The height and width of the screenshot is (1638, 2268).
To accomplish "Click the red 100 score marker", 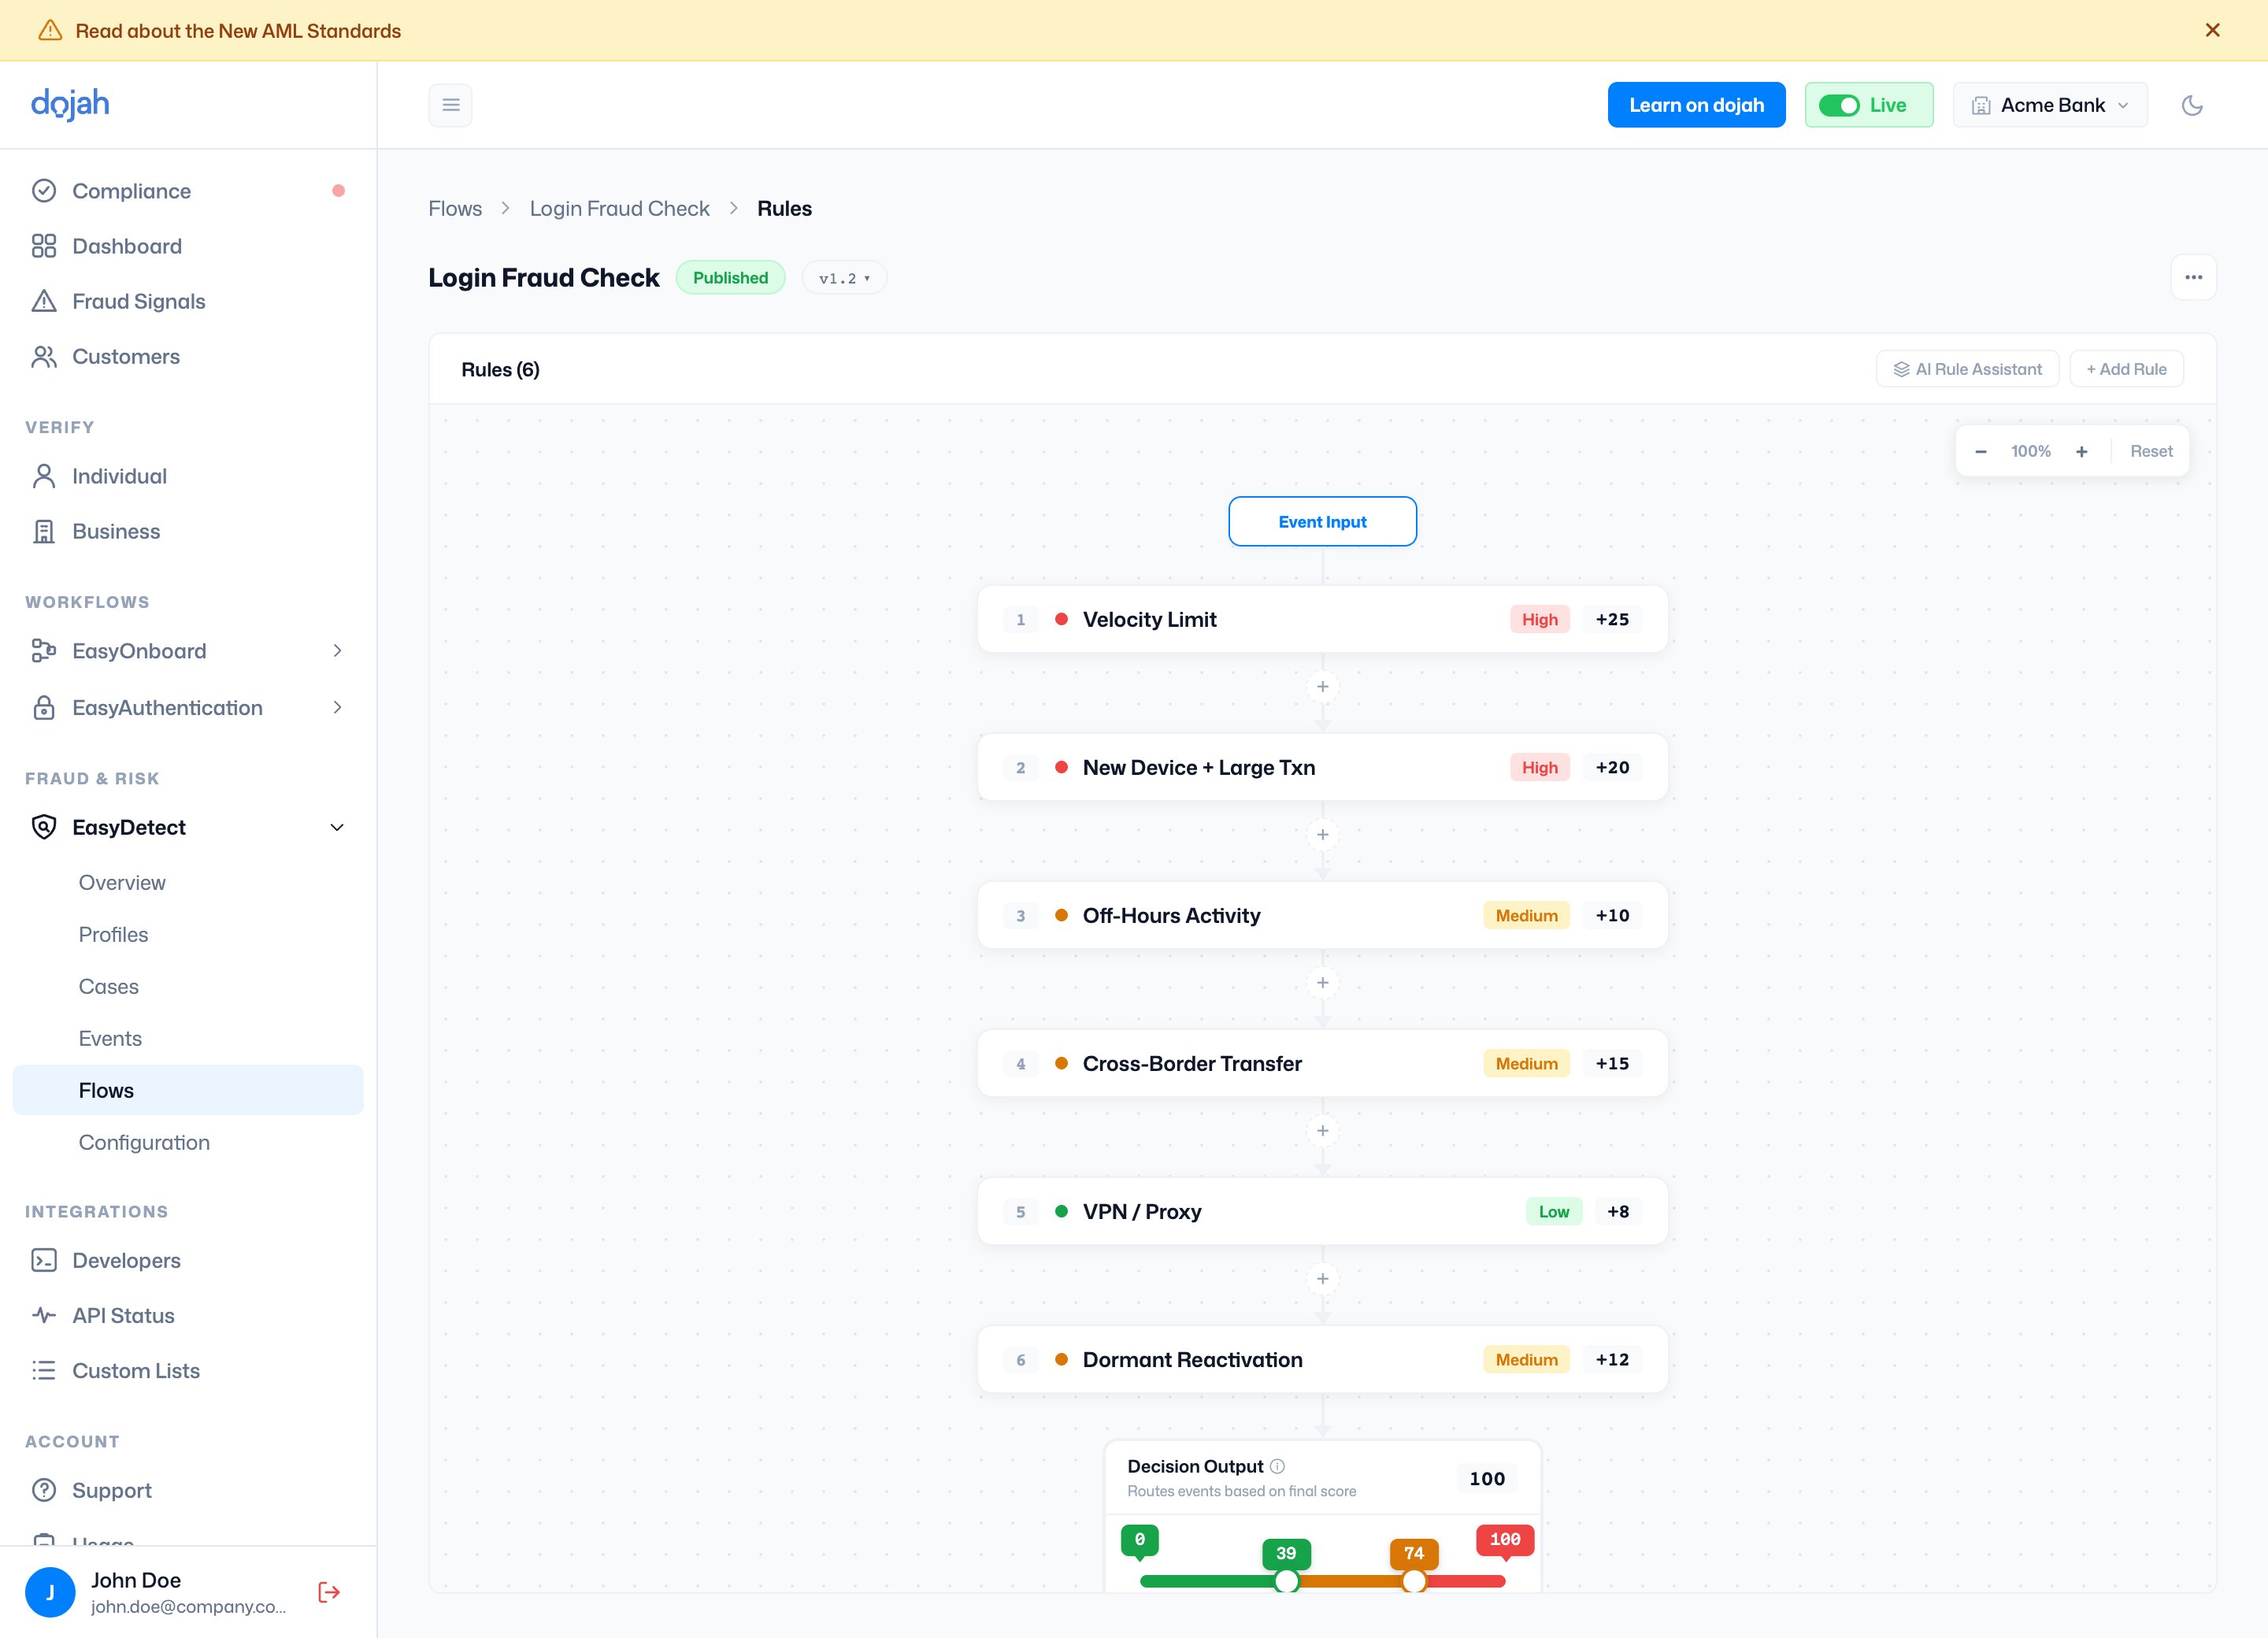I will (x=1505, y=1540).
